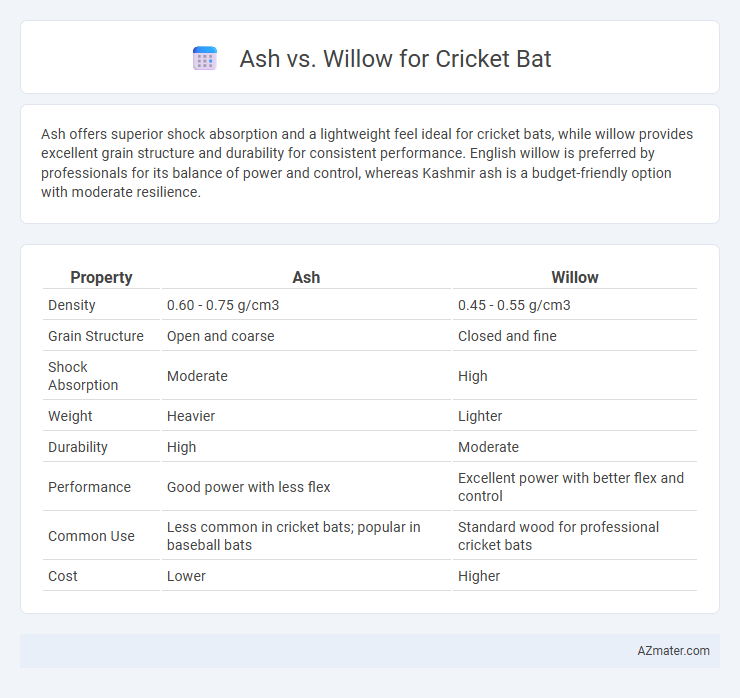Click the 'Weight' row label
The image size is (740, 698).
coord(70,416)
